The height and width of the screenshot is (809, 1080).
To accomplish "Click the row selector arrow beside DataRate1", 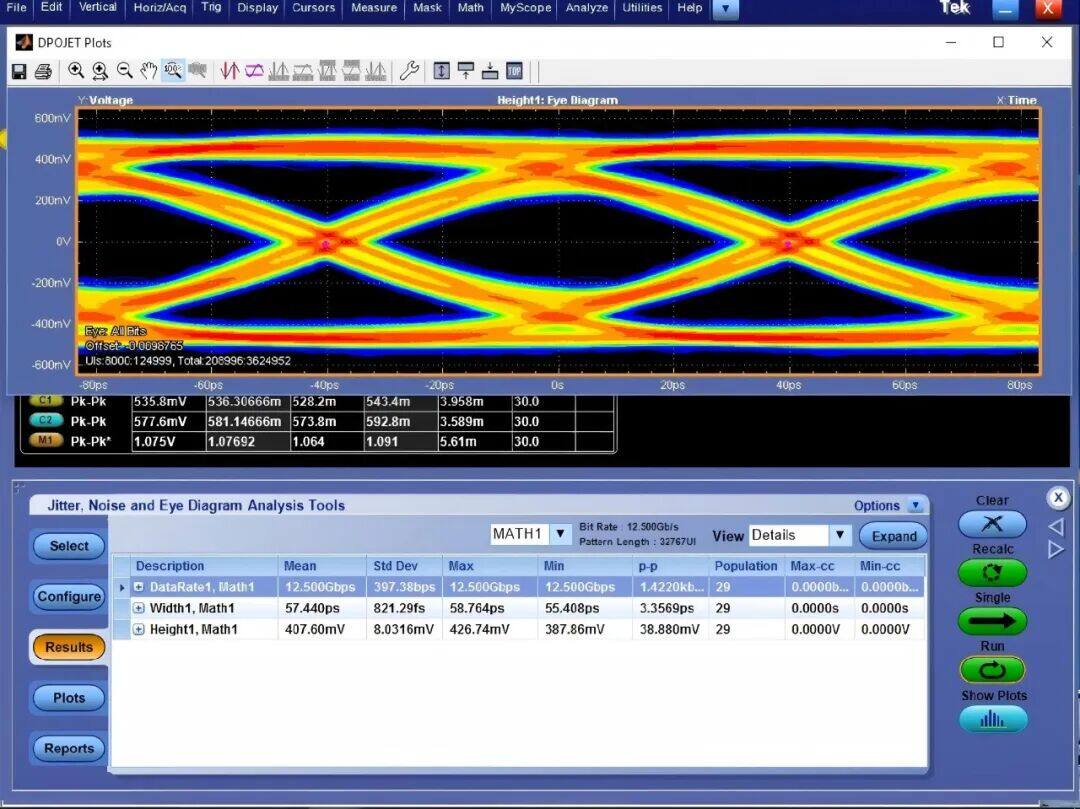I will pyautogui.click(x=121, y=587).
